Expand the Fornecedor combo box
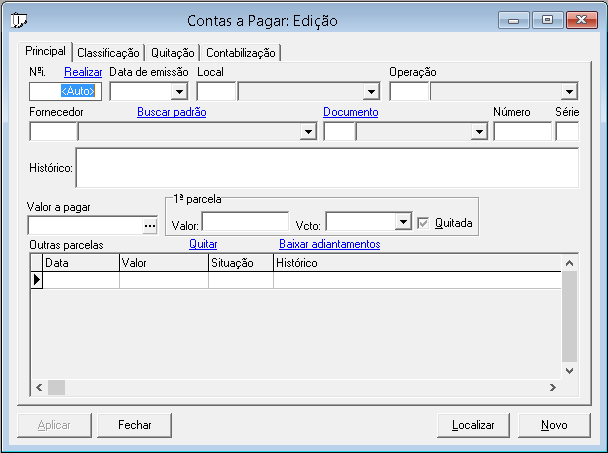Screen dimensions: 608x453 pyautogui.click(x=307, y=132)
